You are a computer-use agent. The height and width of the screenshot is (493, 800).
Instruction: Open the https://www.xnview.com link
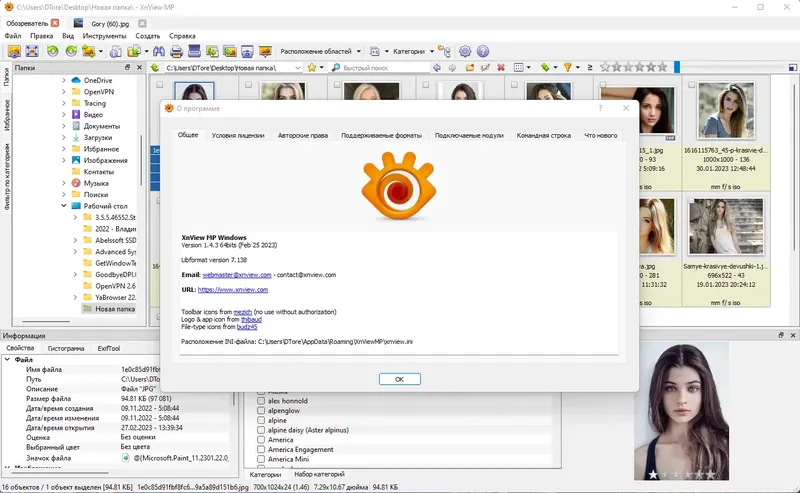pyautogui.click(x=233, y=289)
